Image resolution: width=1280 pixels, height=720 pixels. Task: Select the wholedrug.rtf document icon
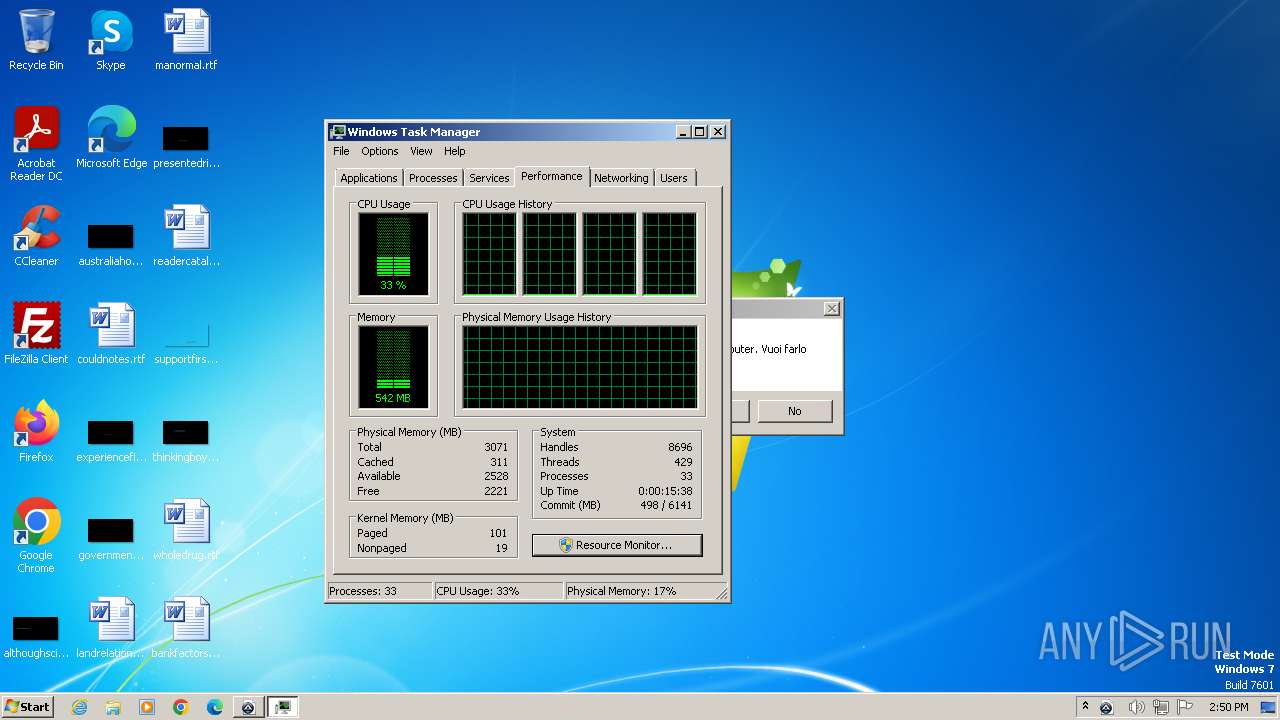pyautogui.click(x=186, y=529)
